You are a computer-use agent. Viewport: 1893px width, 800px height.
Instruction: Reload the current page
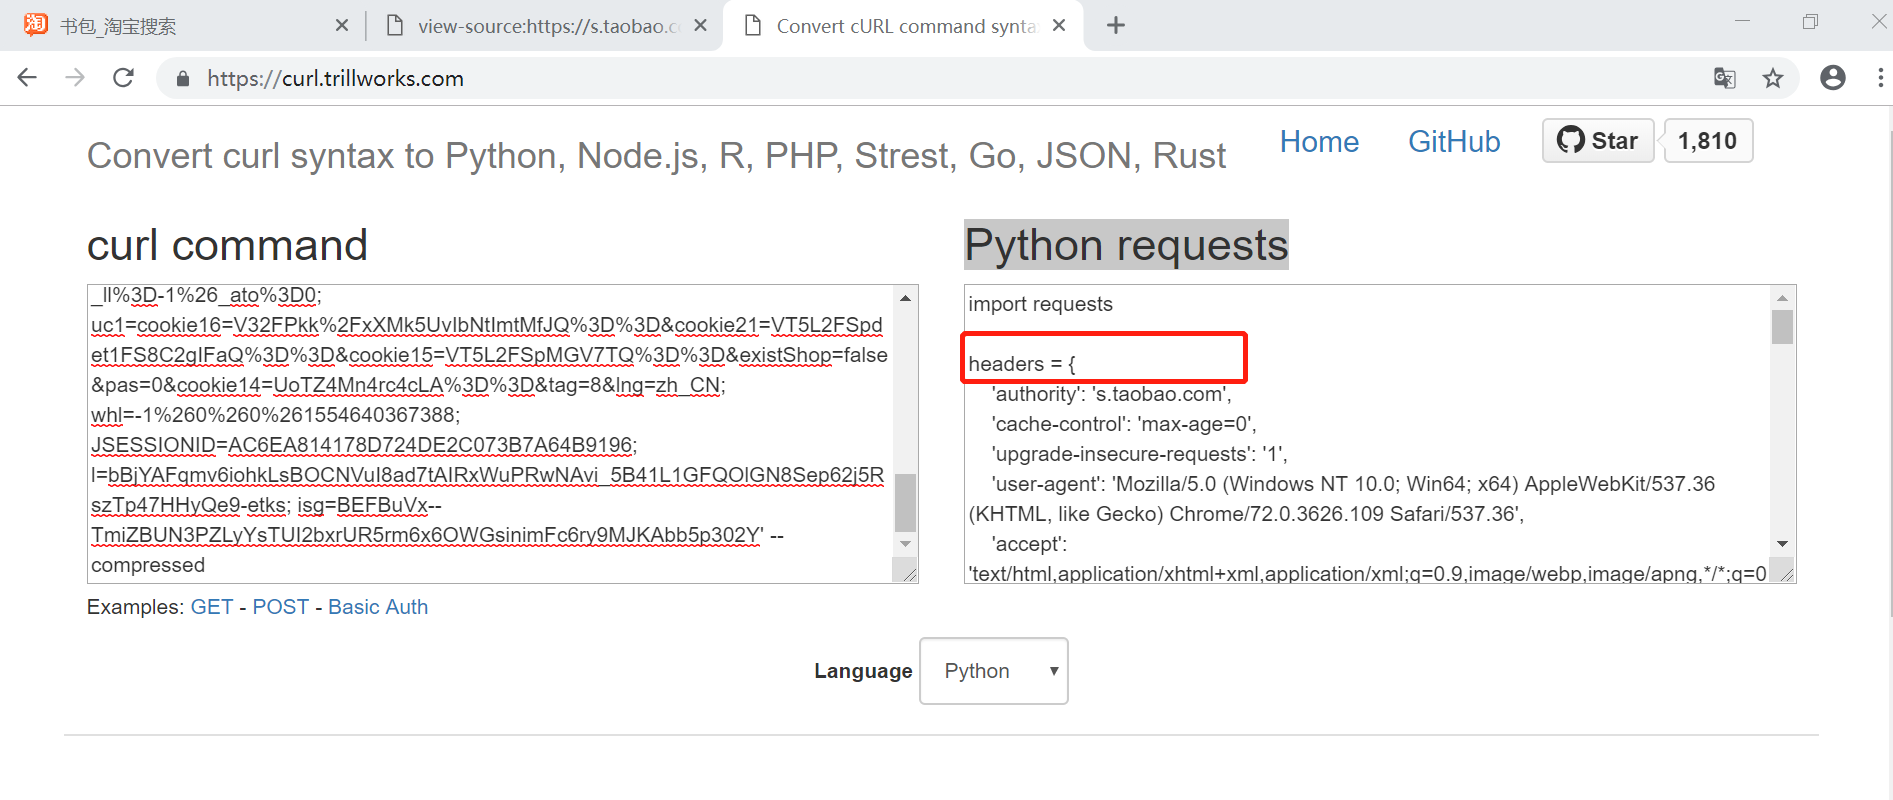click(123, 78)
